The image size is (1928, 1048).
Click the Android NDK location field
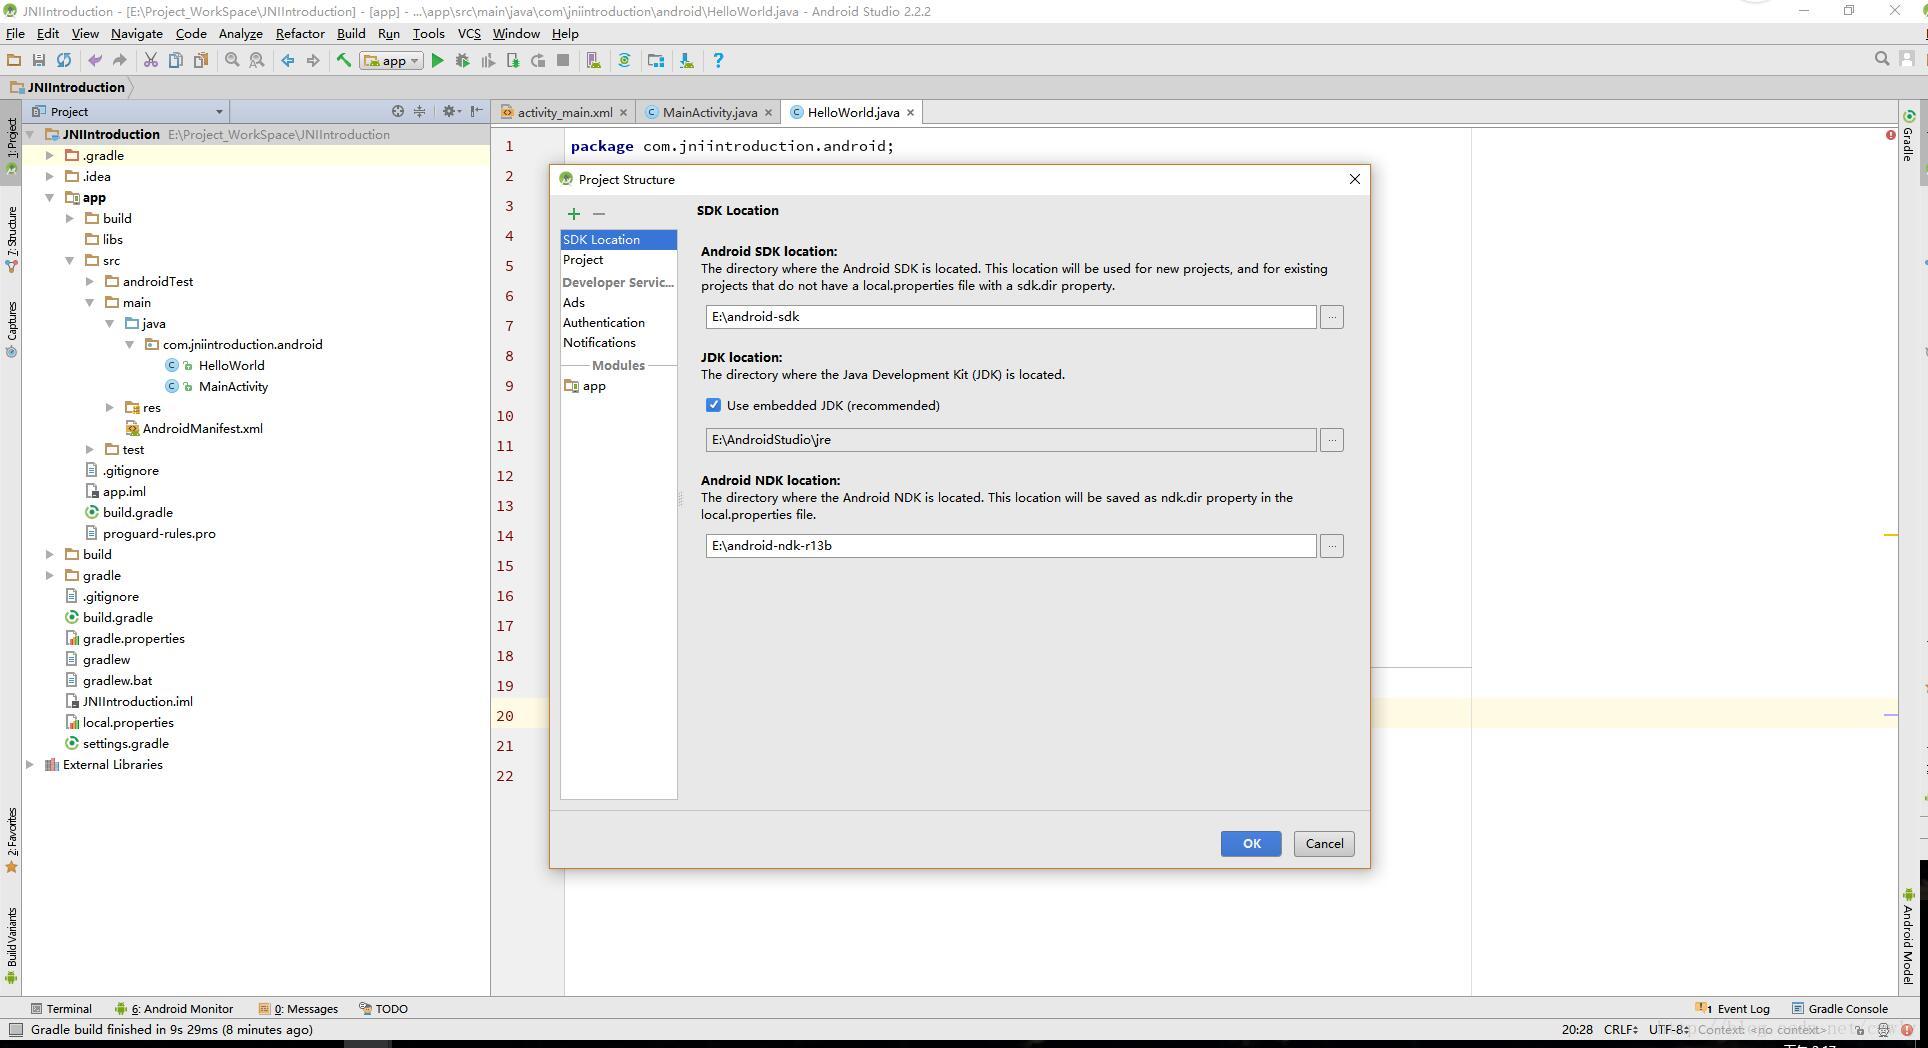click(1011, 546)
